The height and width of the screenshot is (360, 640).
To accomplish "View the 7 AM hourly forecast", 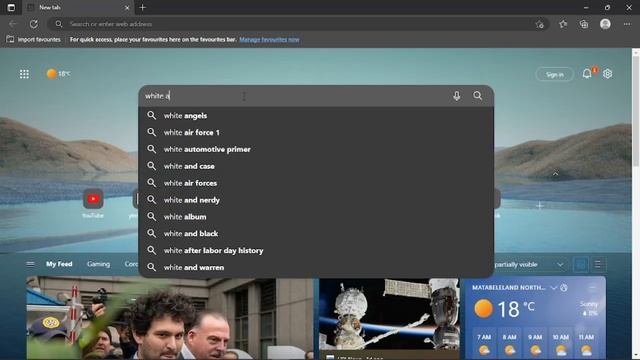I will 484,344.
